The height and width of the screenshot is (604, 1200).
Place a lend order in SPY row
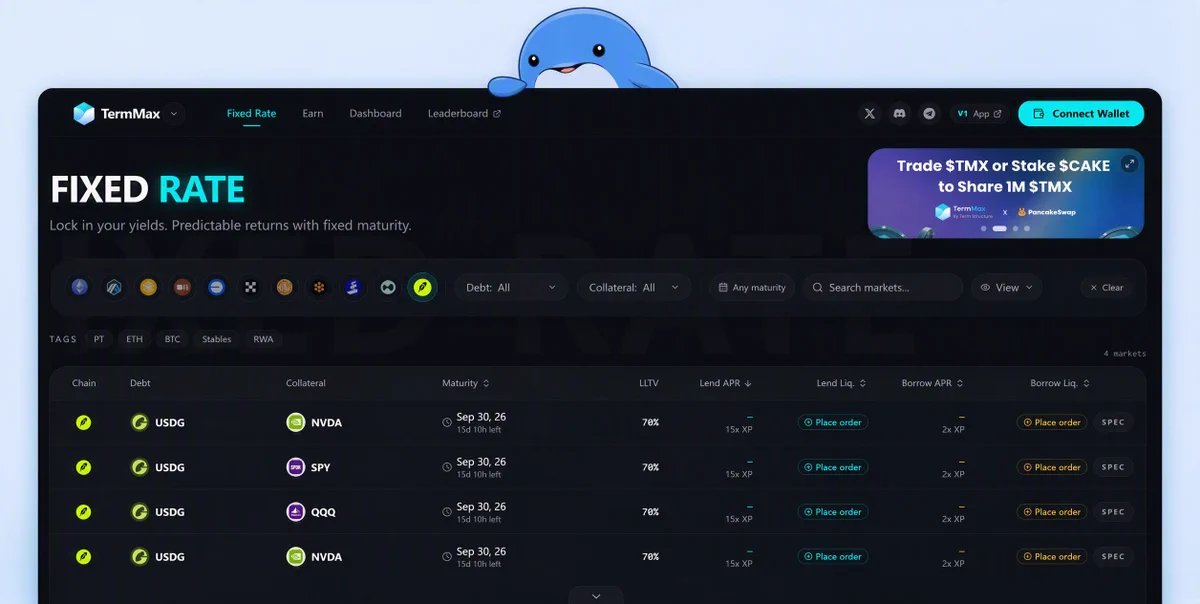[x=832, y=467]
